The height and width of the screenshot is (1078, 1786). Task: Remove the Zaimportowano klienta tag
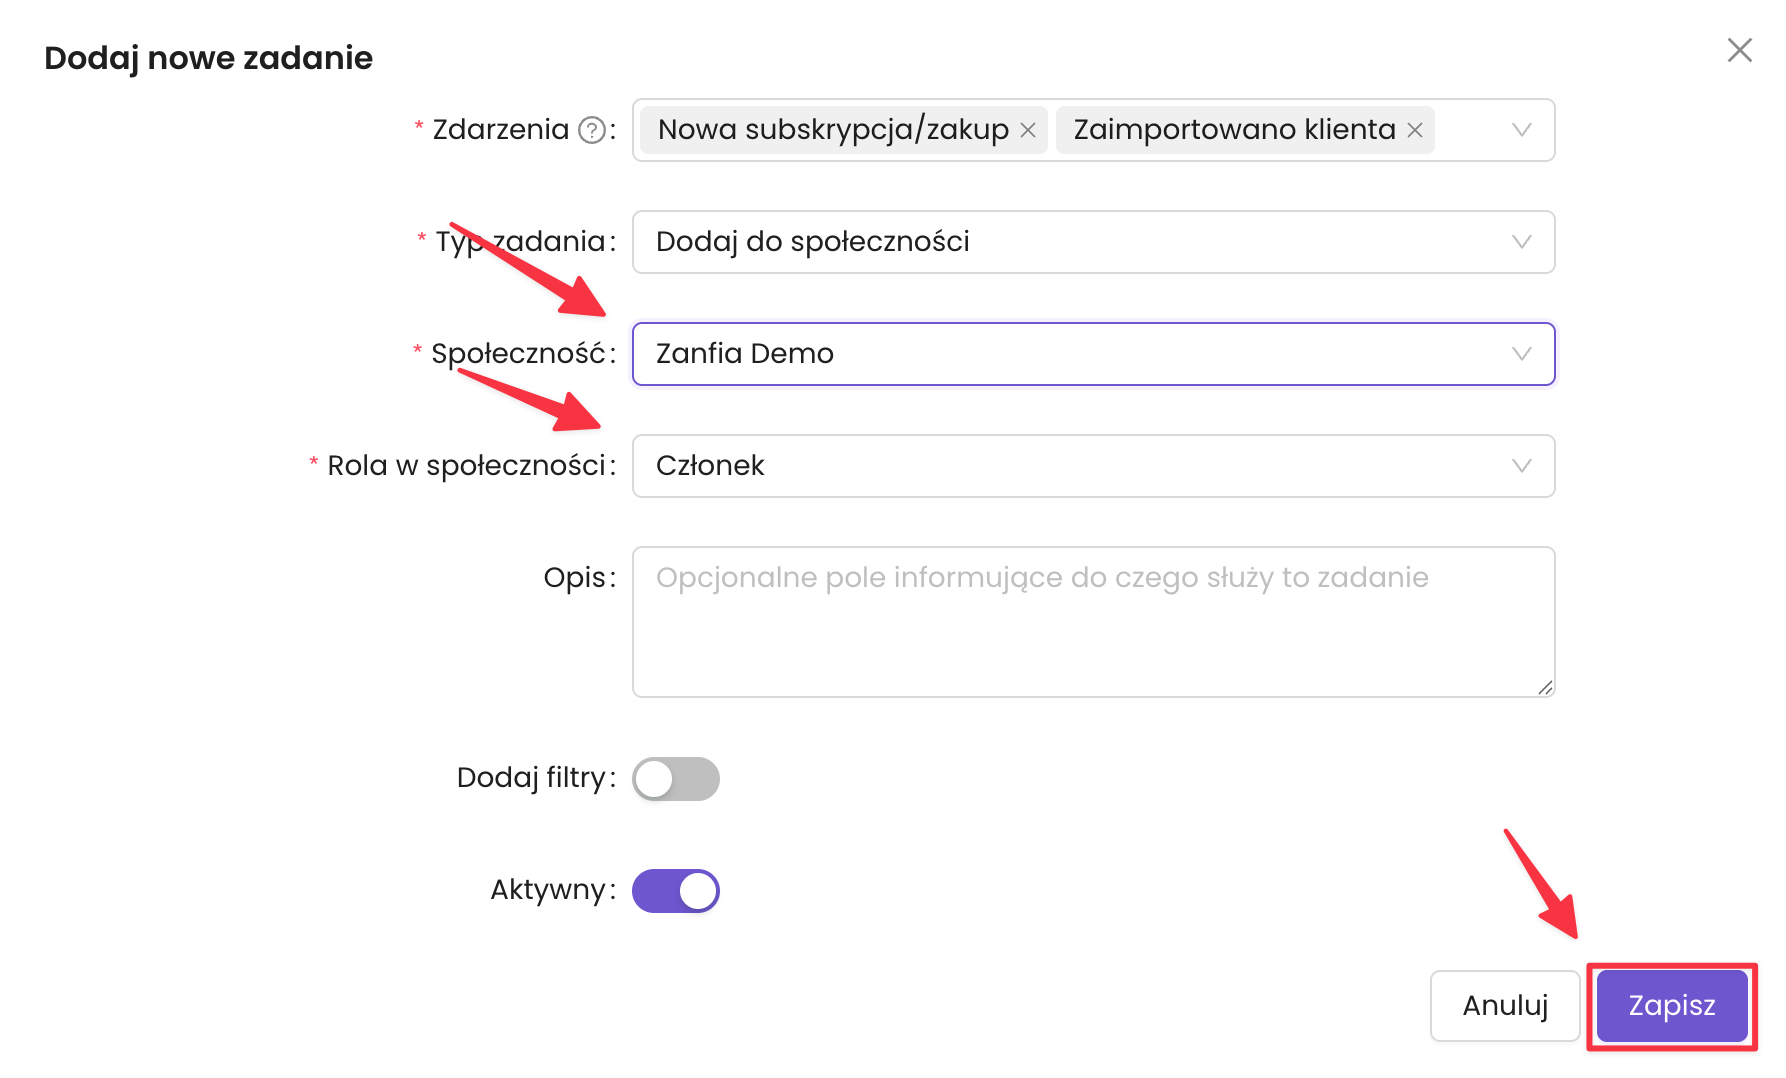click(x=1414, y=130)
